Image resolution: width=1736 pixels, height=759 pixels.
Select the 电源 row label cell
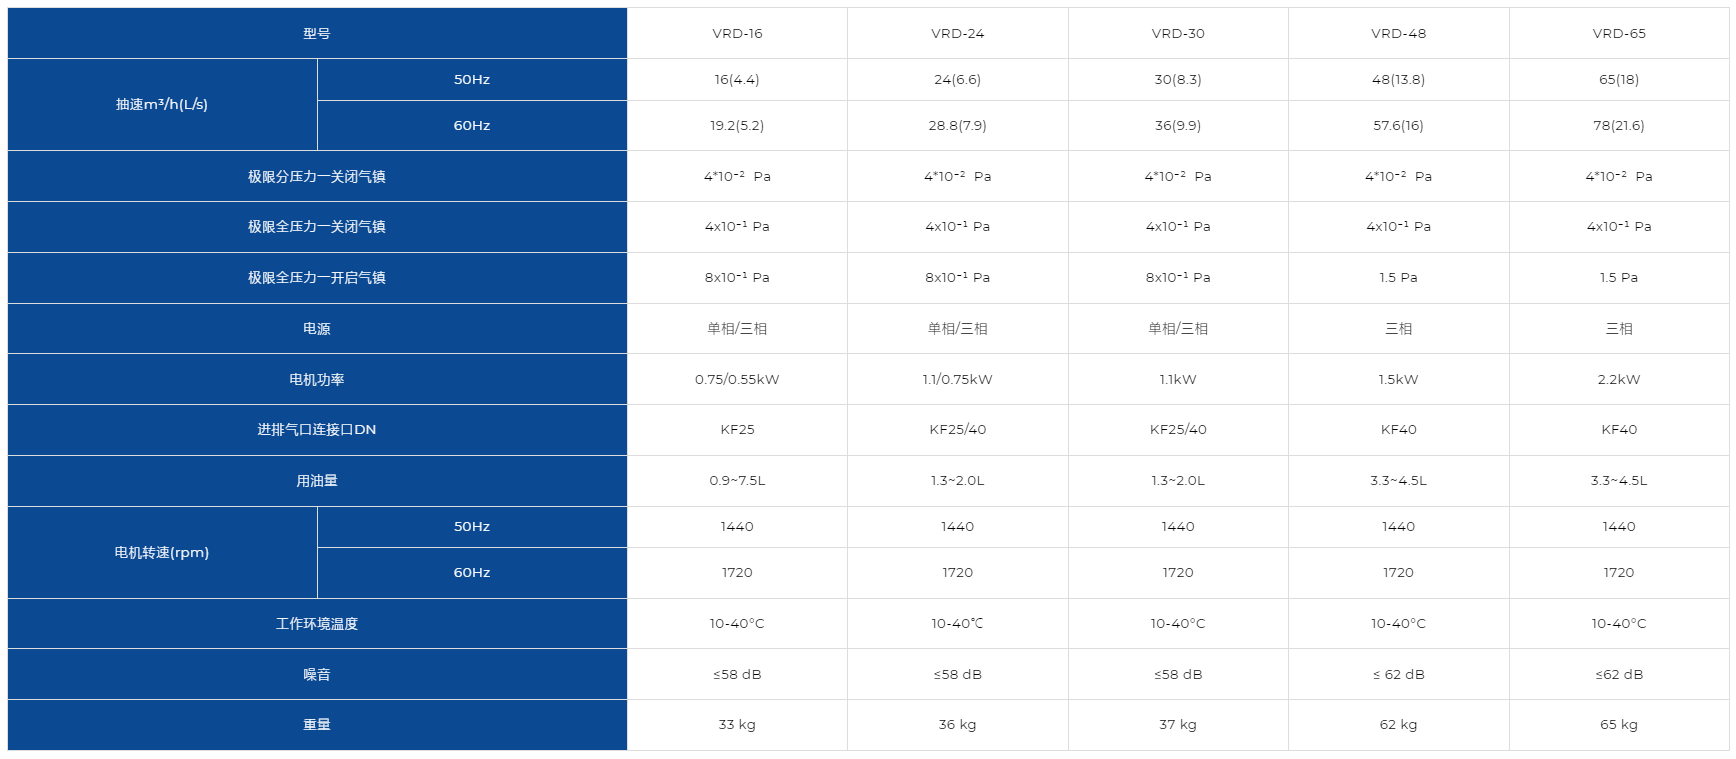(x=317, y=328)
